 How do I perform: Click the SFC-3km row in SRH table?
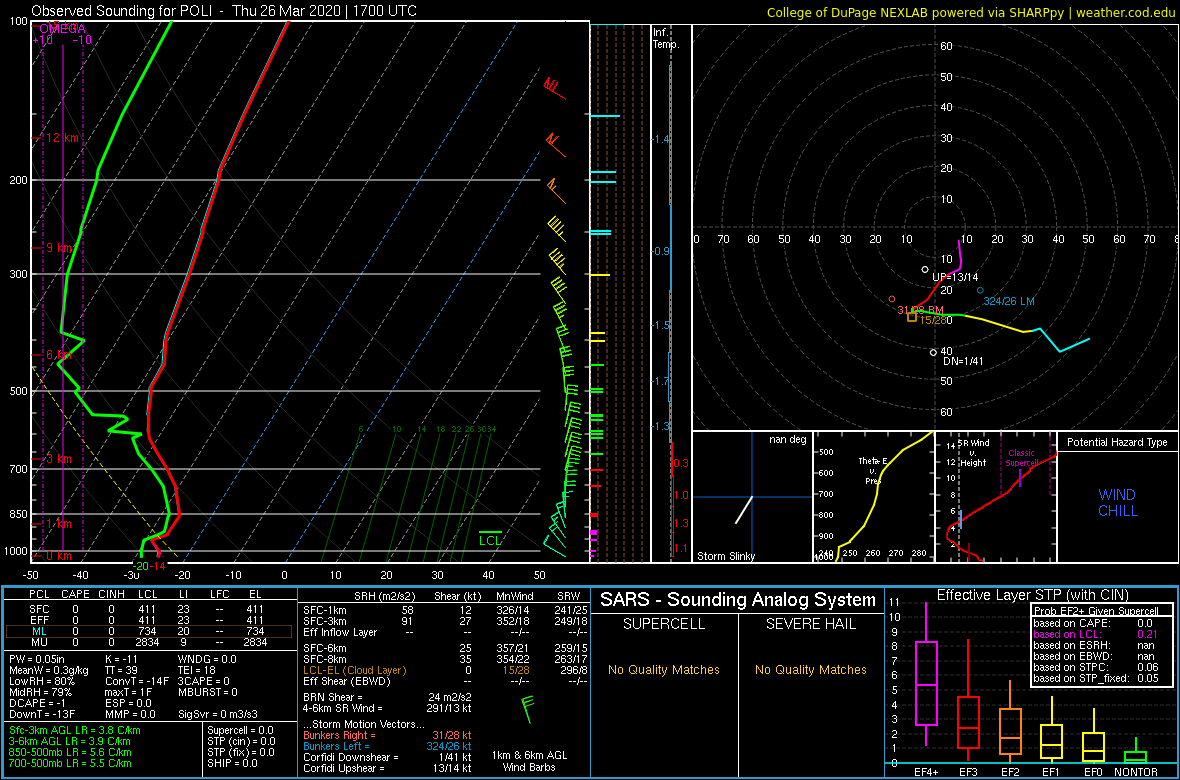[444, 620]
